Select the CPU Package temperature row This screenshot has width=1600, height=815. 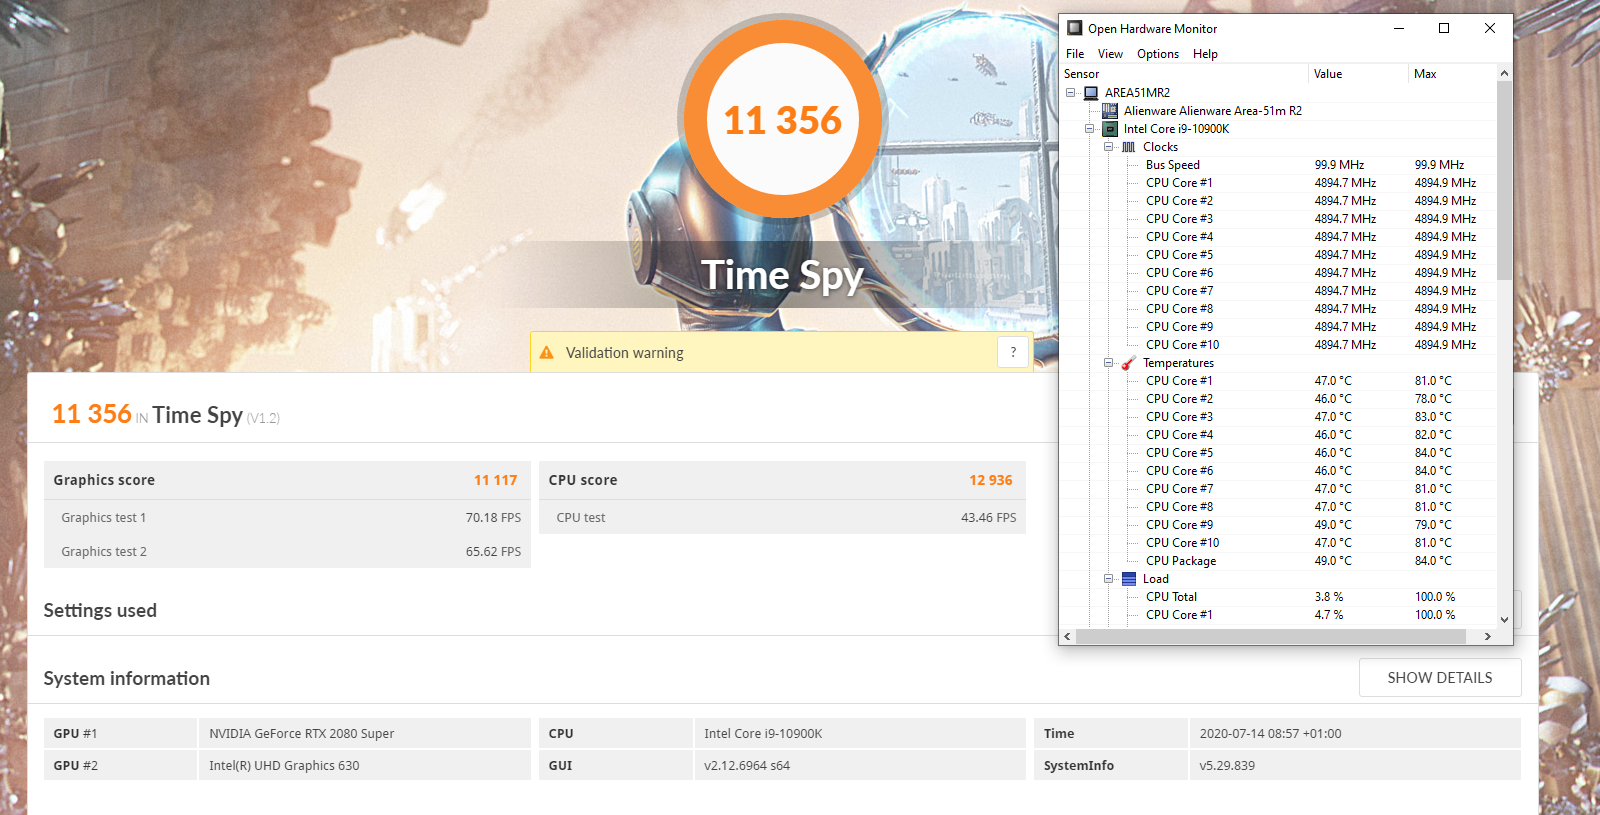click(1278, 561)
